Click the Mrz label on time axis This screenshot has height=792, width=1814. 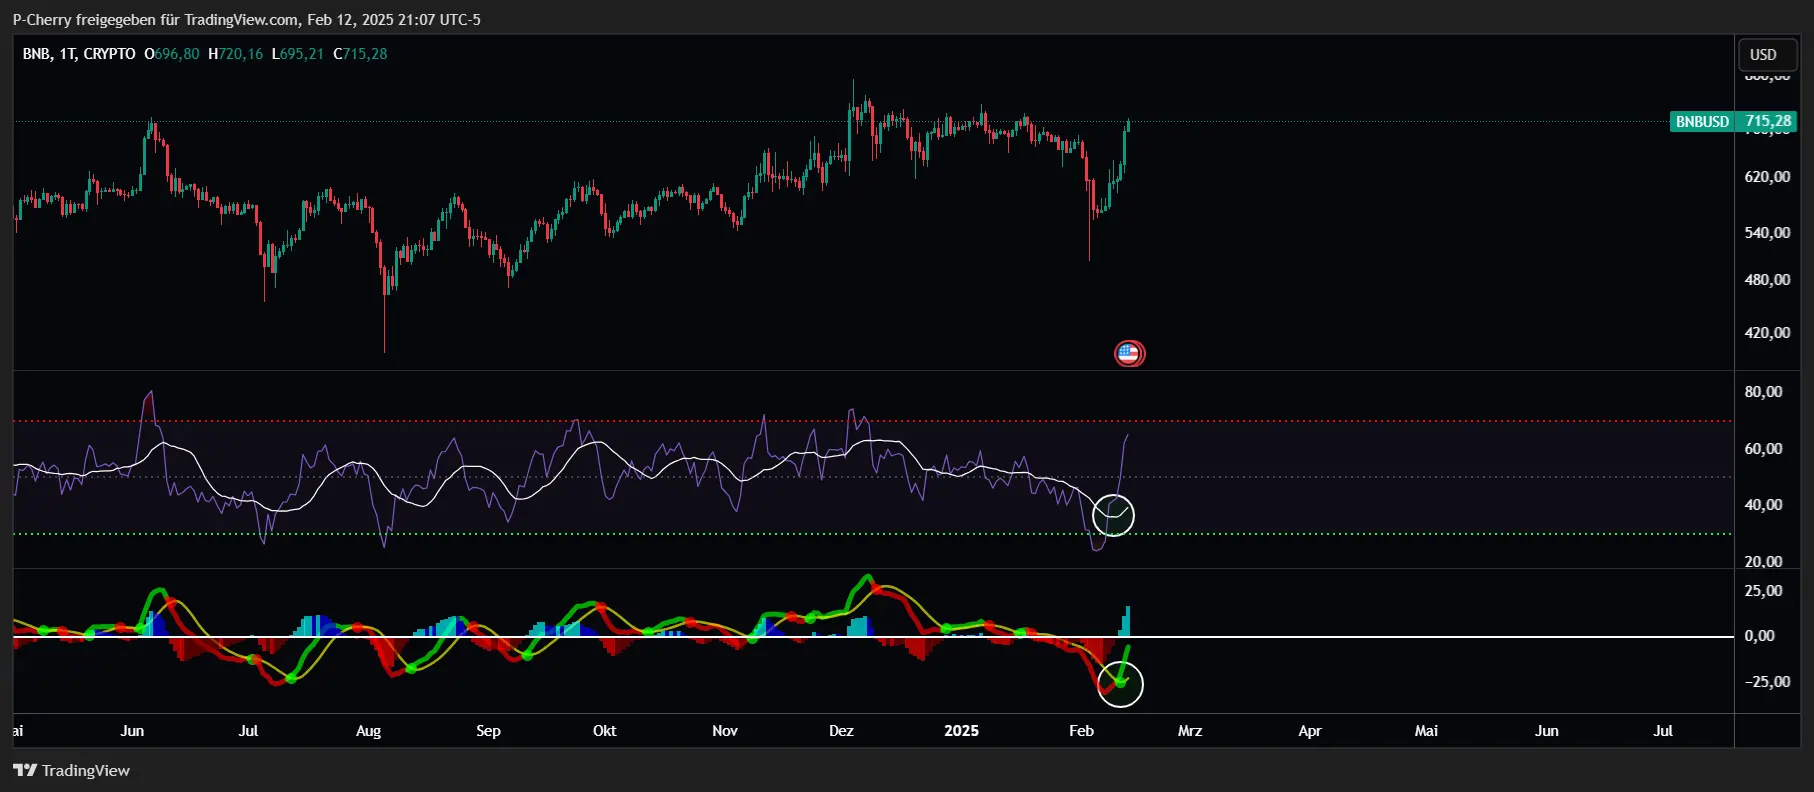point(1190,731)
